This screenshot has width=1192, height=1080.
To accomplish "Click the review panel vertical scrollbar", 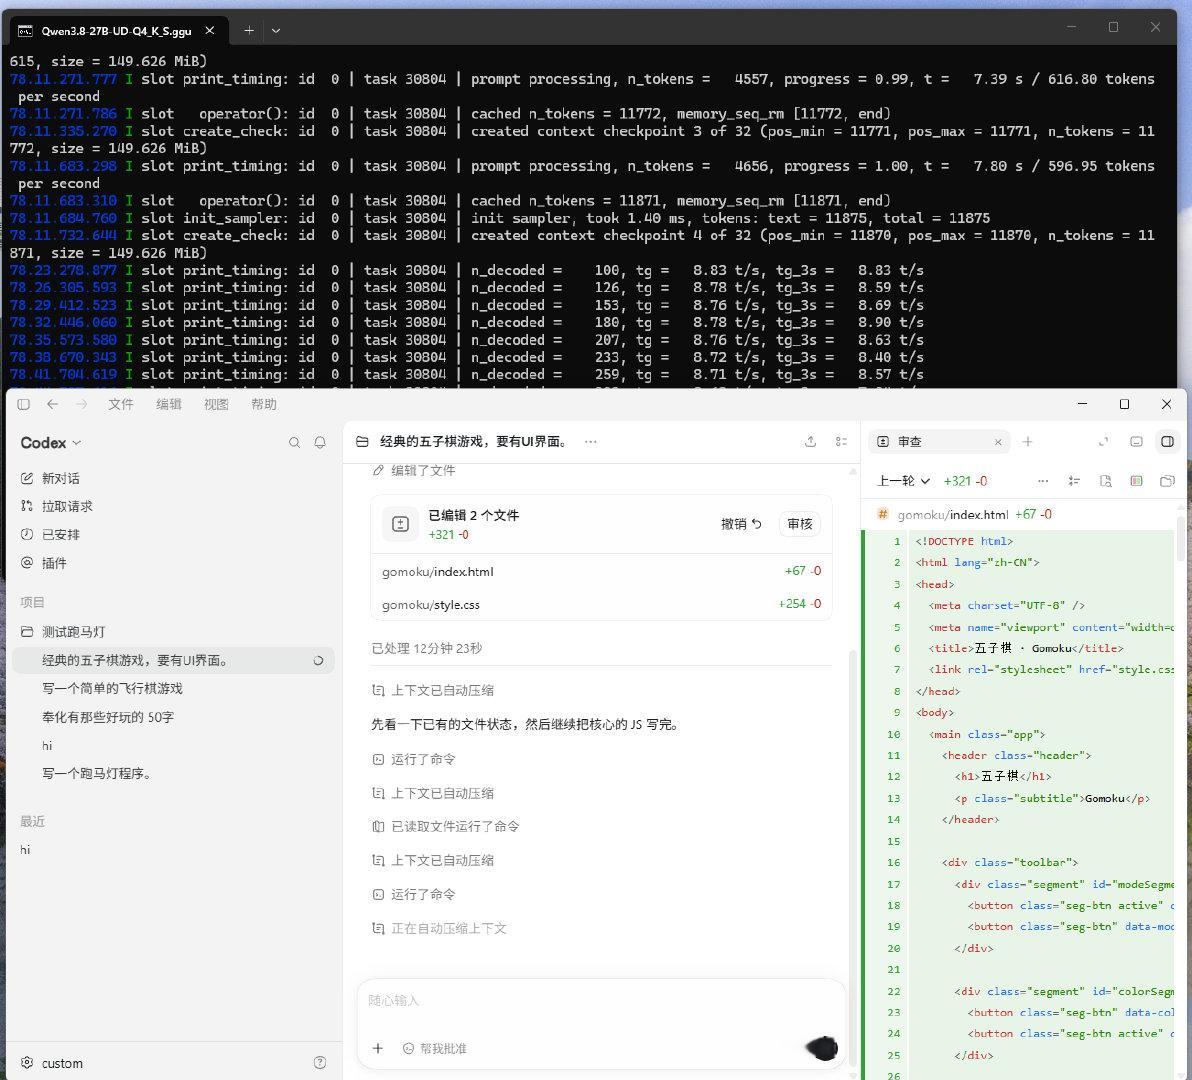I will 1180,537.
